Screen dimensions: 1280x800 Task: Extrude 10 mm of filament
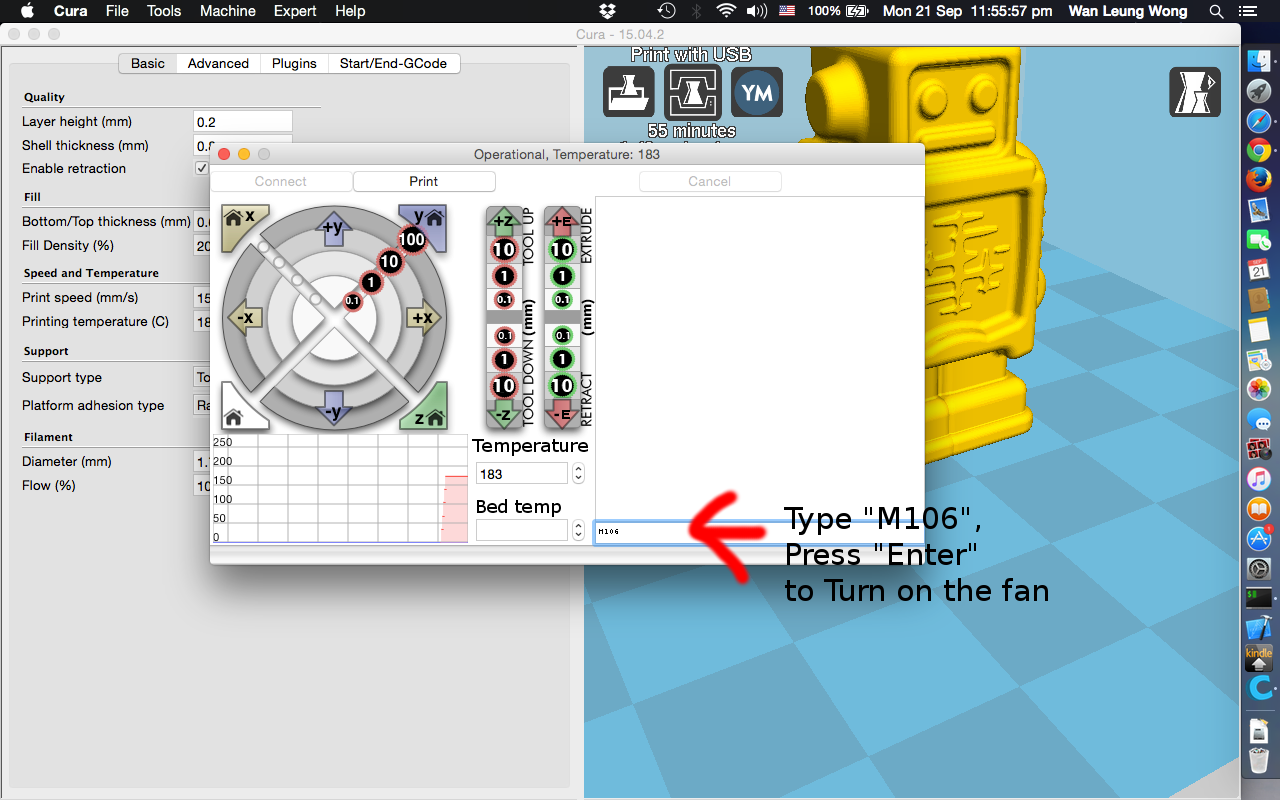[562, 250]
